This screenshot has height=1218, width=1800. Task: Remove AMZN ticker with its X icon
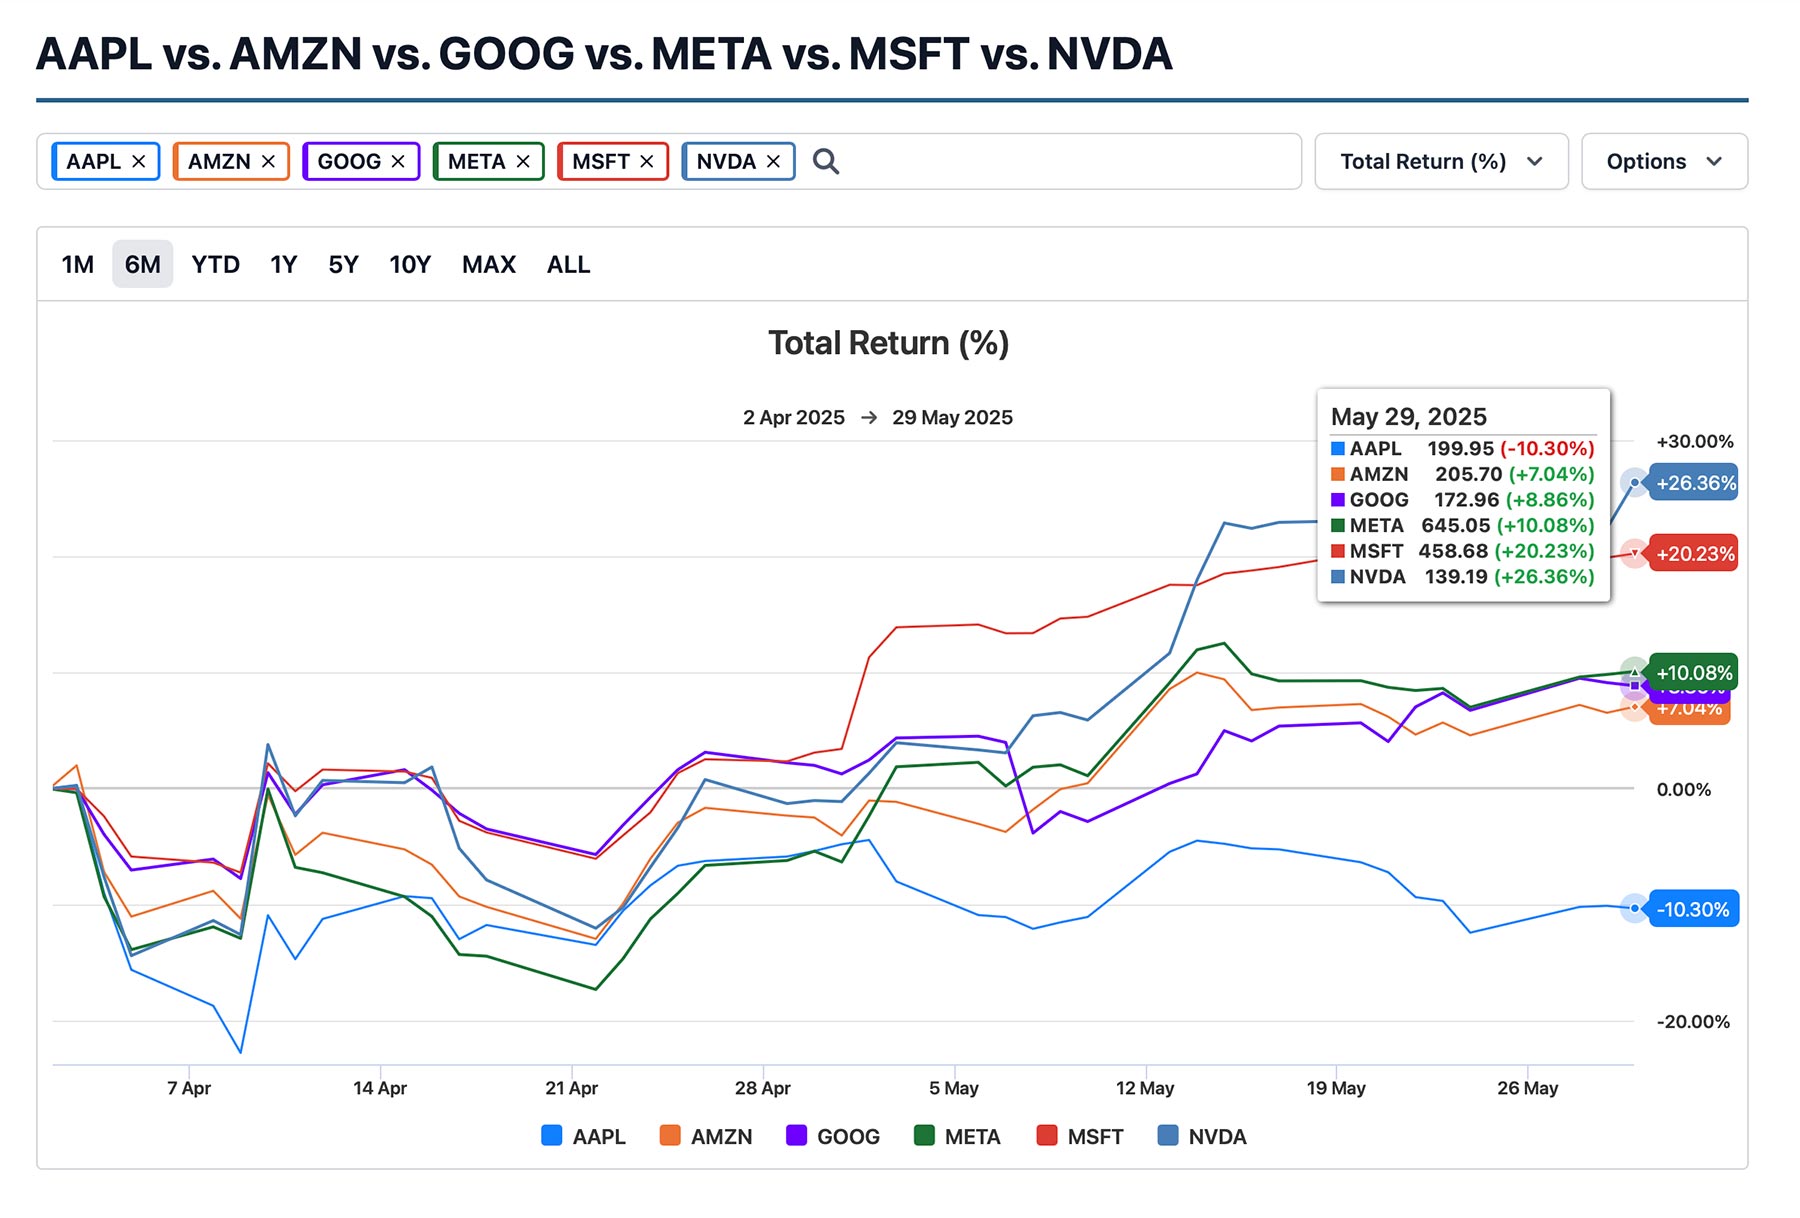pos(268,161)
